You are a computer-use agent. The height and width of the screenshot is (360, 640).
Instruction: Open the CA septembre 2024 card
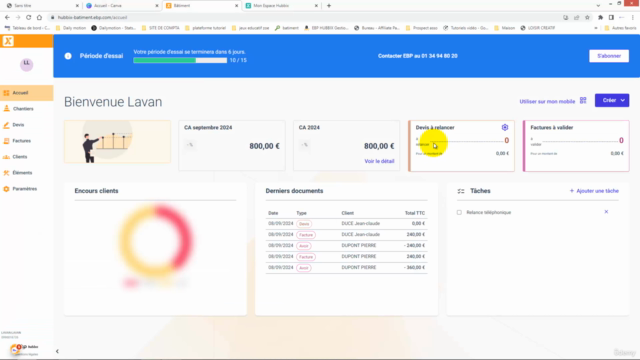coord(231,146)
